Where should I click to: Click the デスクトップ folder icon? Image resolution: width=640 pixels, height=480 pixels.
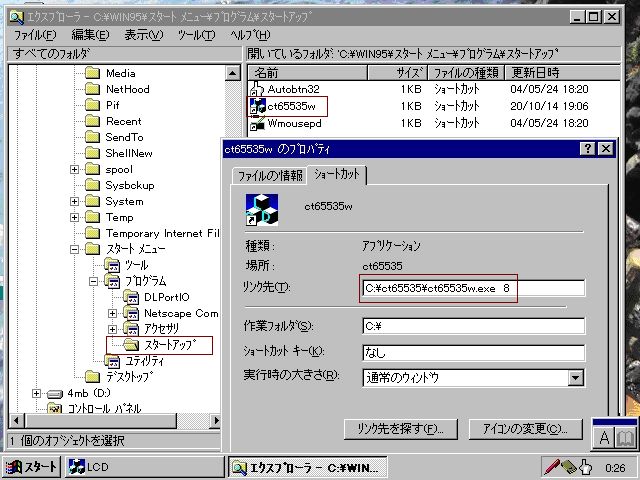[x=92, y=377]
